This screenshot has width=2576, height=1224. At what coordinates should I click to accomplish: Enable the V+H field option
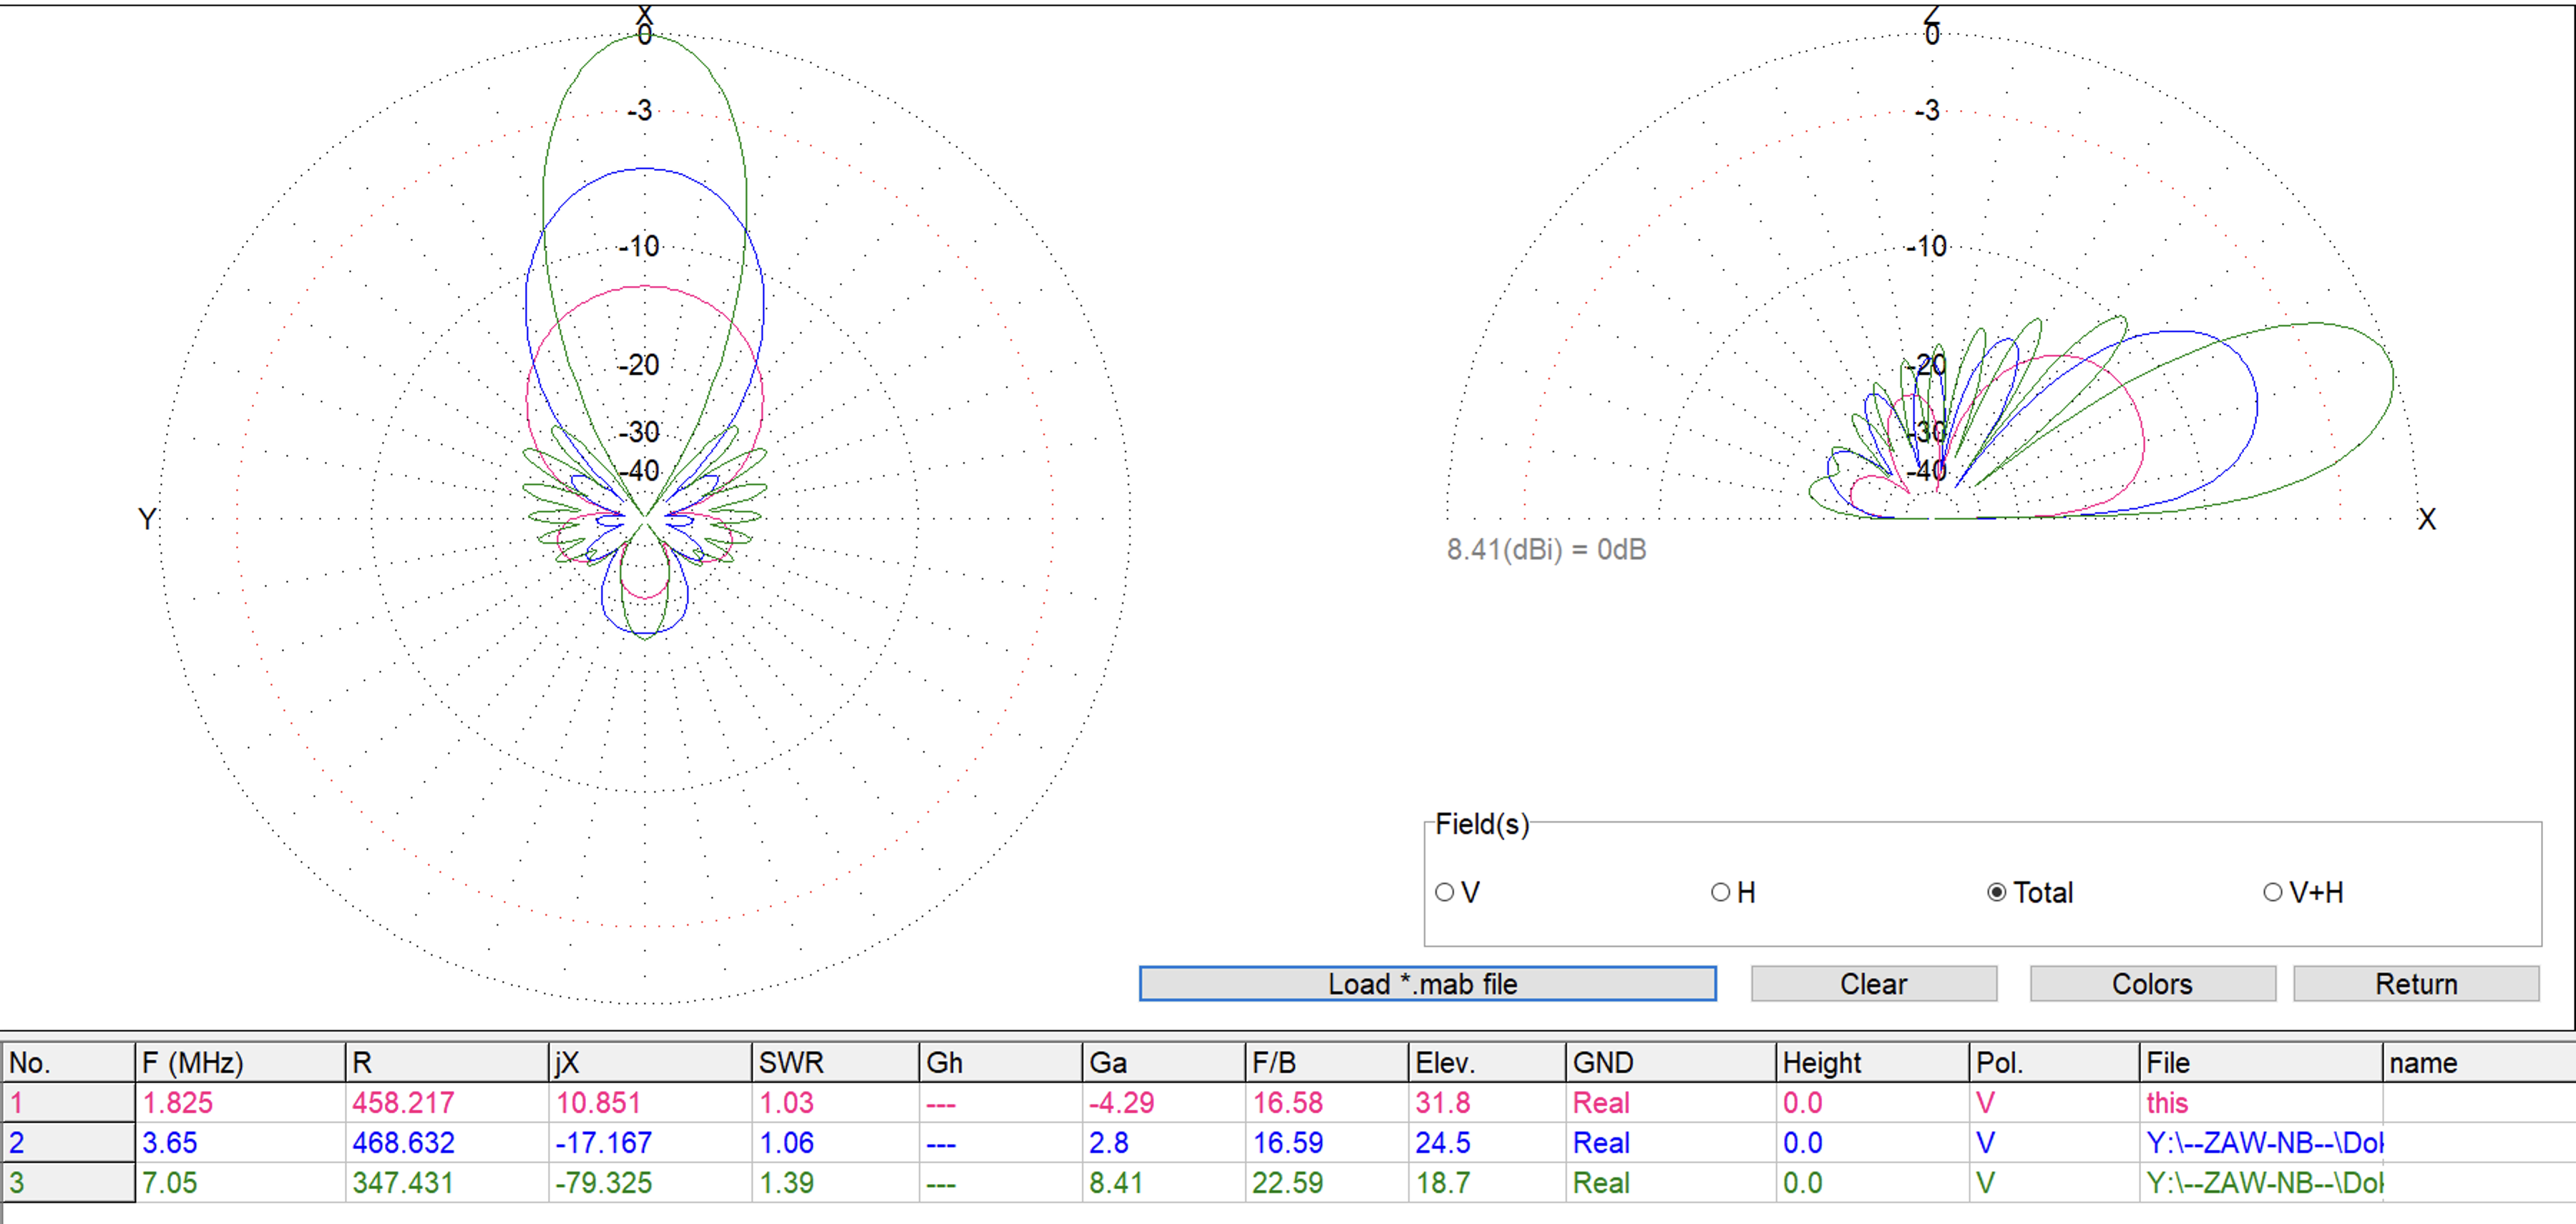(2272, 892)
